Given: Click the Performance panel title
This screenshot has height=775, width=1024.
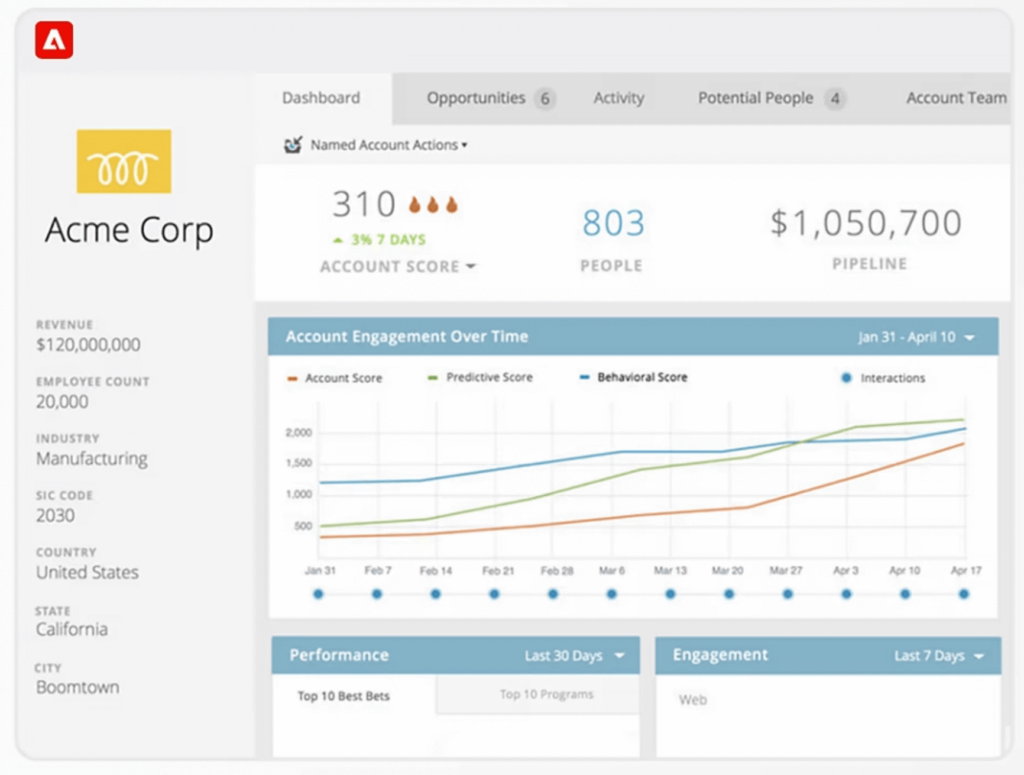Looking at the screenshot, I should click(339, 655).
